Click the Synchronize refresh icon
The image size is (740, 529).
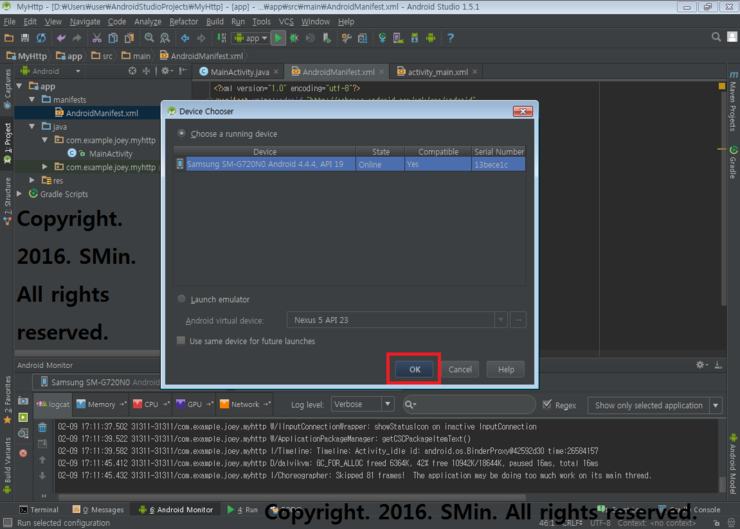42,38
